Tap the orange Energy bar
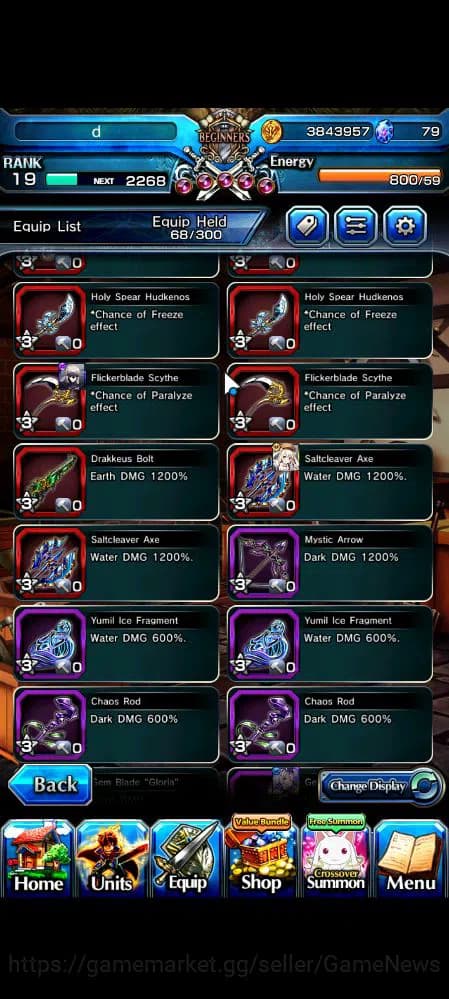This screenshot has width=449, height=999. click(x=379, y=175)
